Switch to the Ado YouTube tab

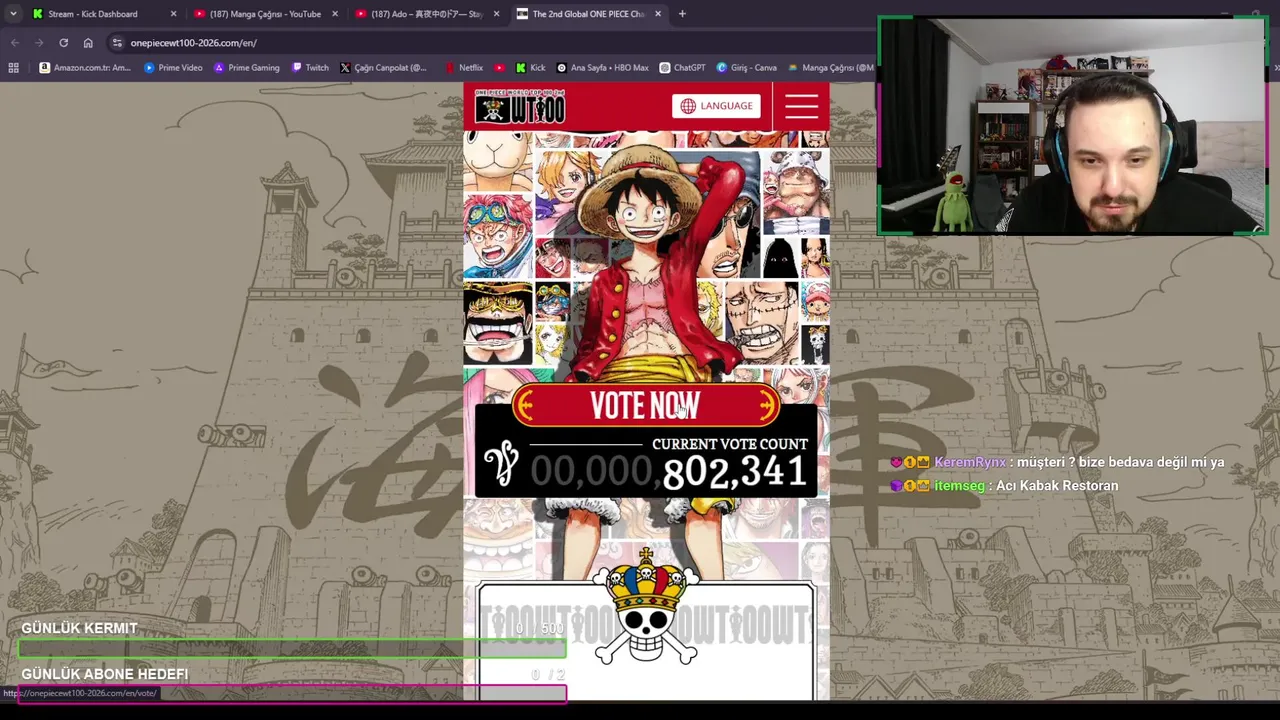coord(427,14)
